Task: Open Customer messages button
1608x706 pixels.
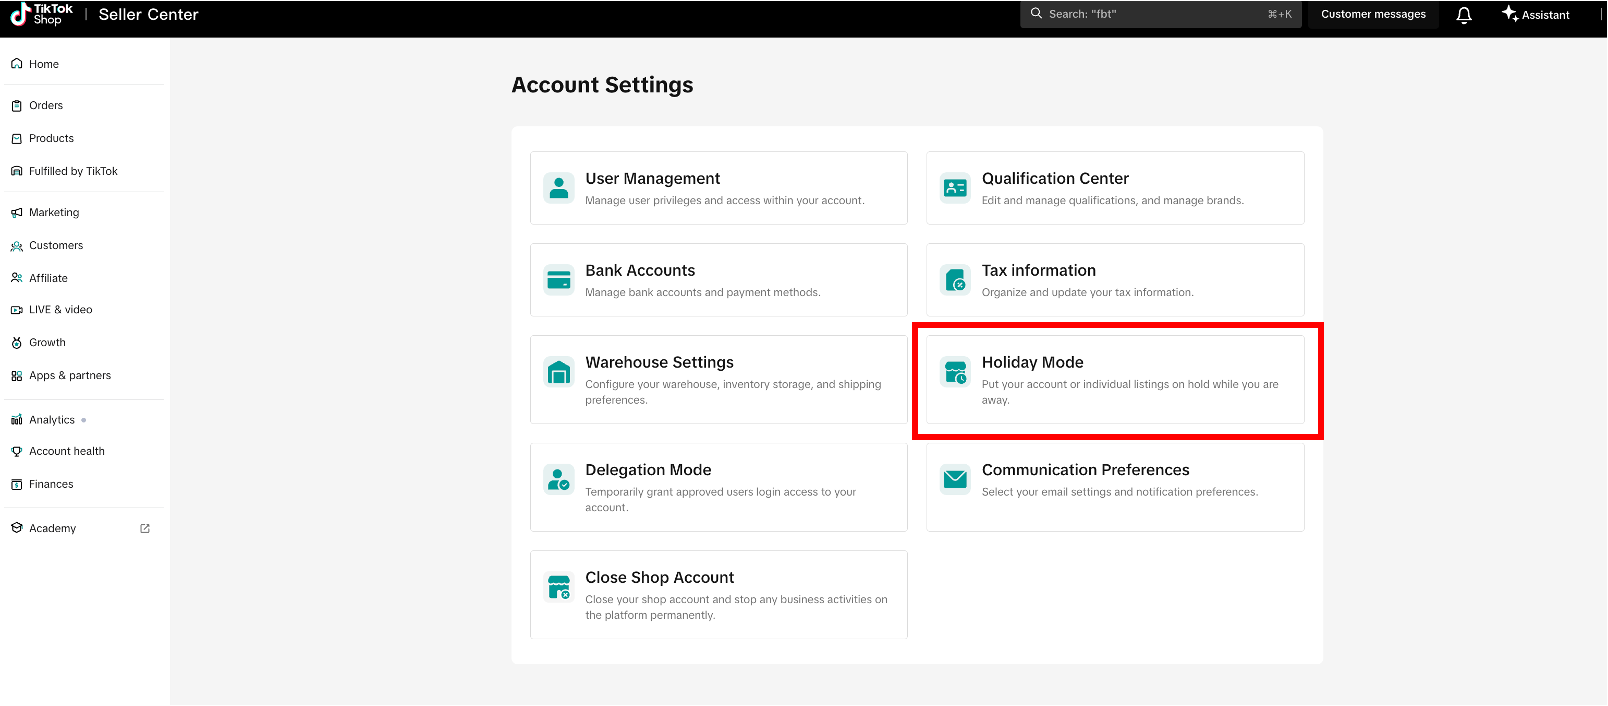Action: tap(1373, 14)
